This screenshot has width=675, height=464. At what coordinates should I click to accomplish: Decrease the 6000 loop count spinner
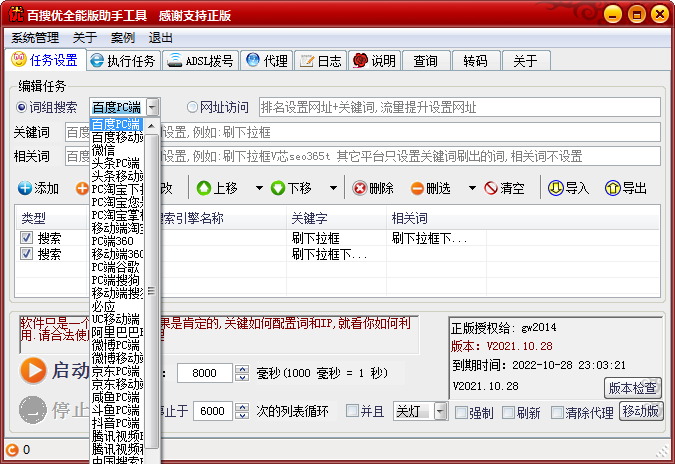[x=242, y=415]
